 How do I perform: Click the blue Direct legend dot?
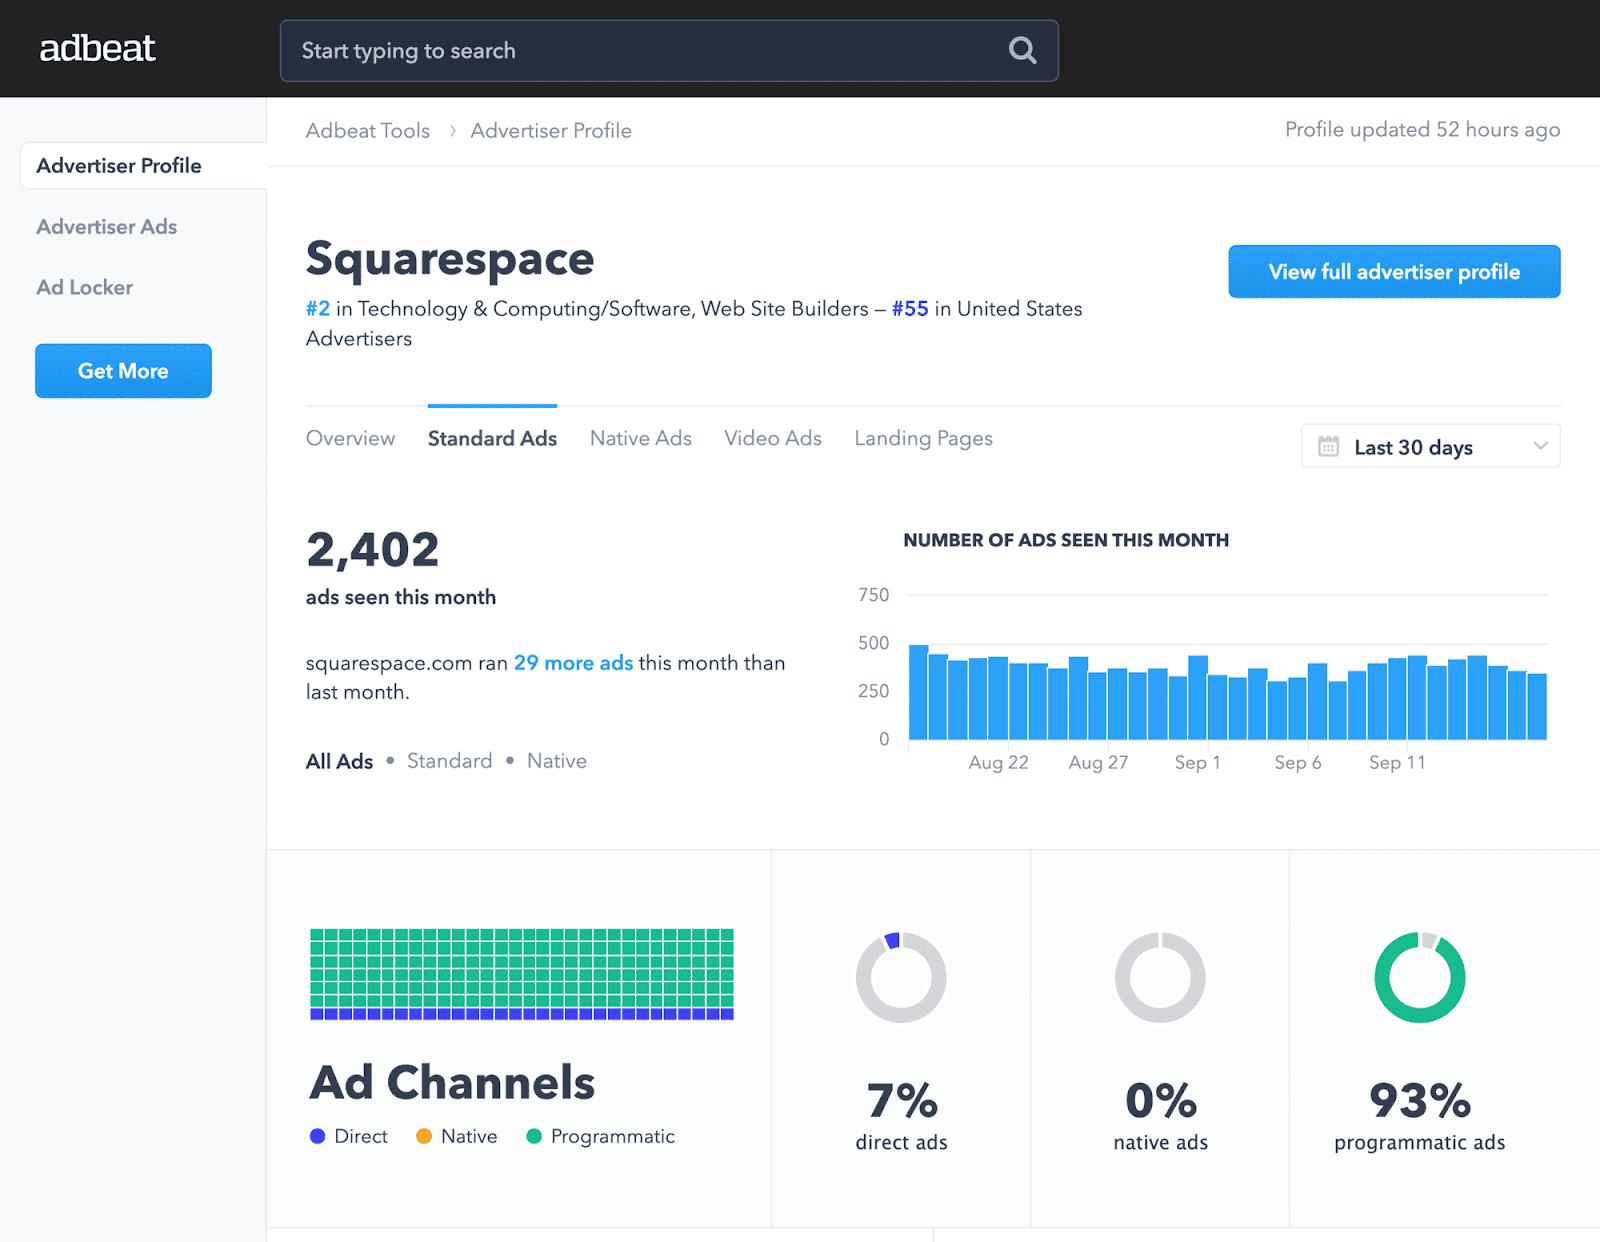click(317, 1136)
